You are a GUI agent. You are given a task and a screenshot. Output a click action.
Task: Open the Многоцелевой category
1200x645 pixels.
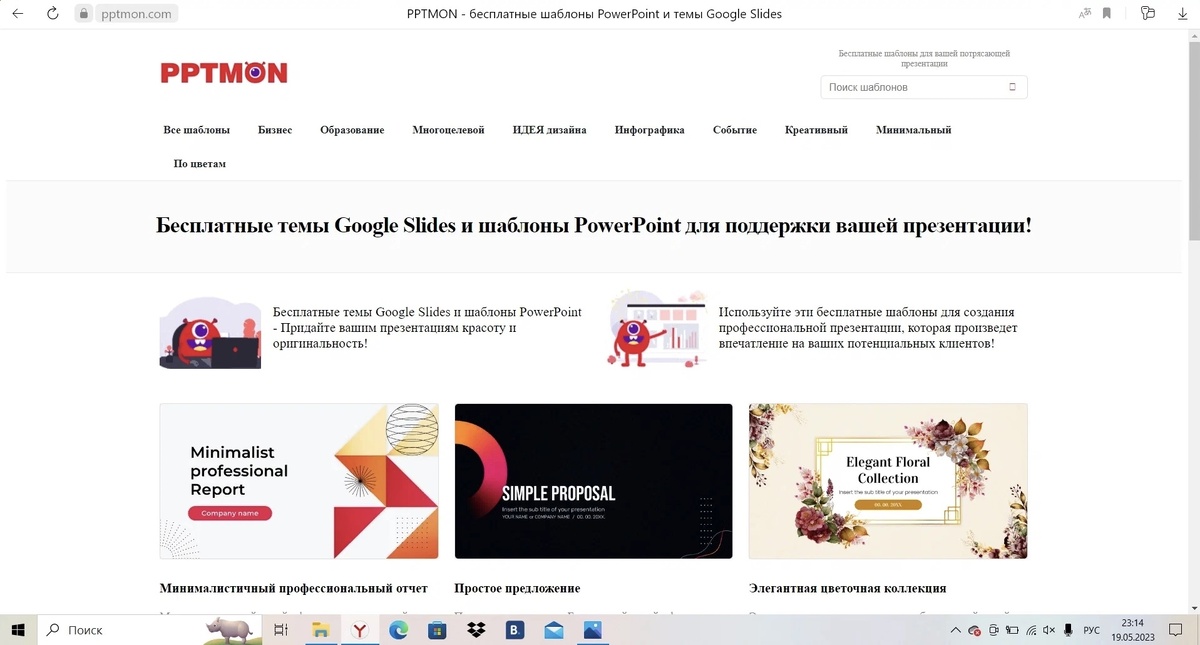click(x=448, y=130)
